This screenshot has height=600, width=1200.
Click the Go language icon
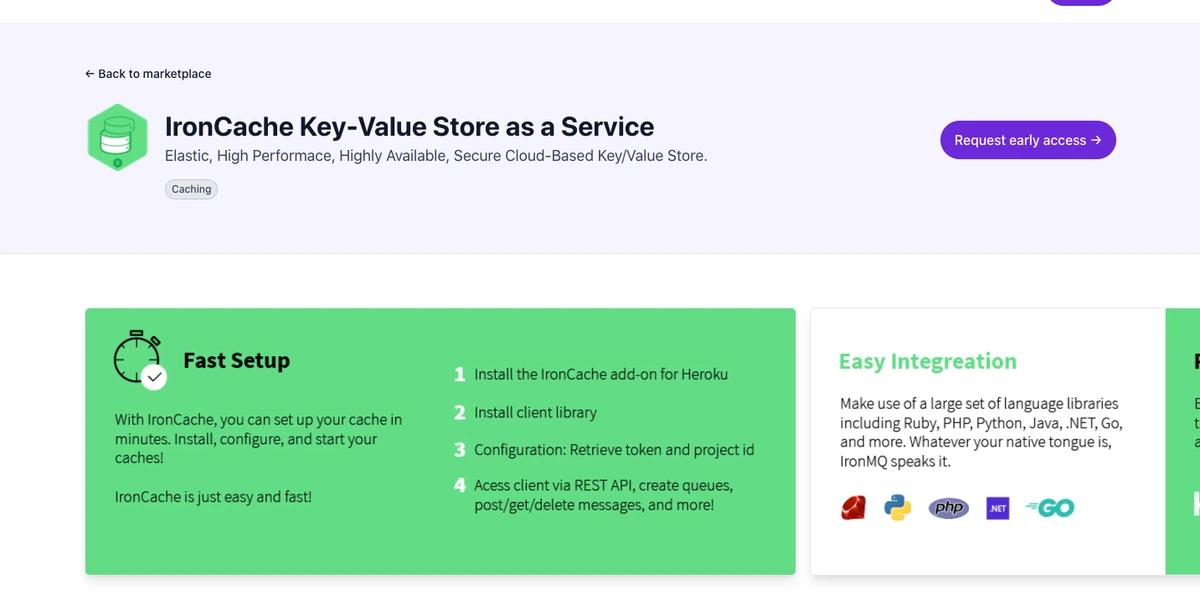tap(1050, 508)
